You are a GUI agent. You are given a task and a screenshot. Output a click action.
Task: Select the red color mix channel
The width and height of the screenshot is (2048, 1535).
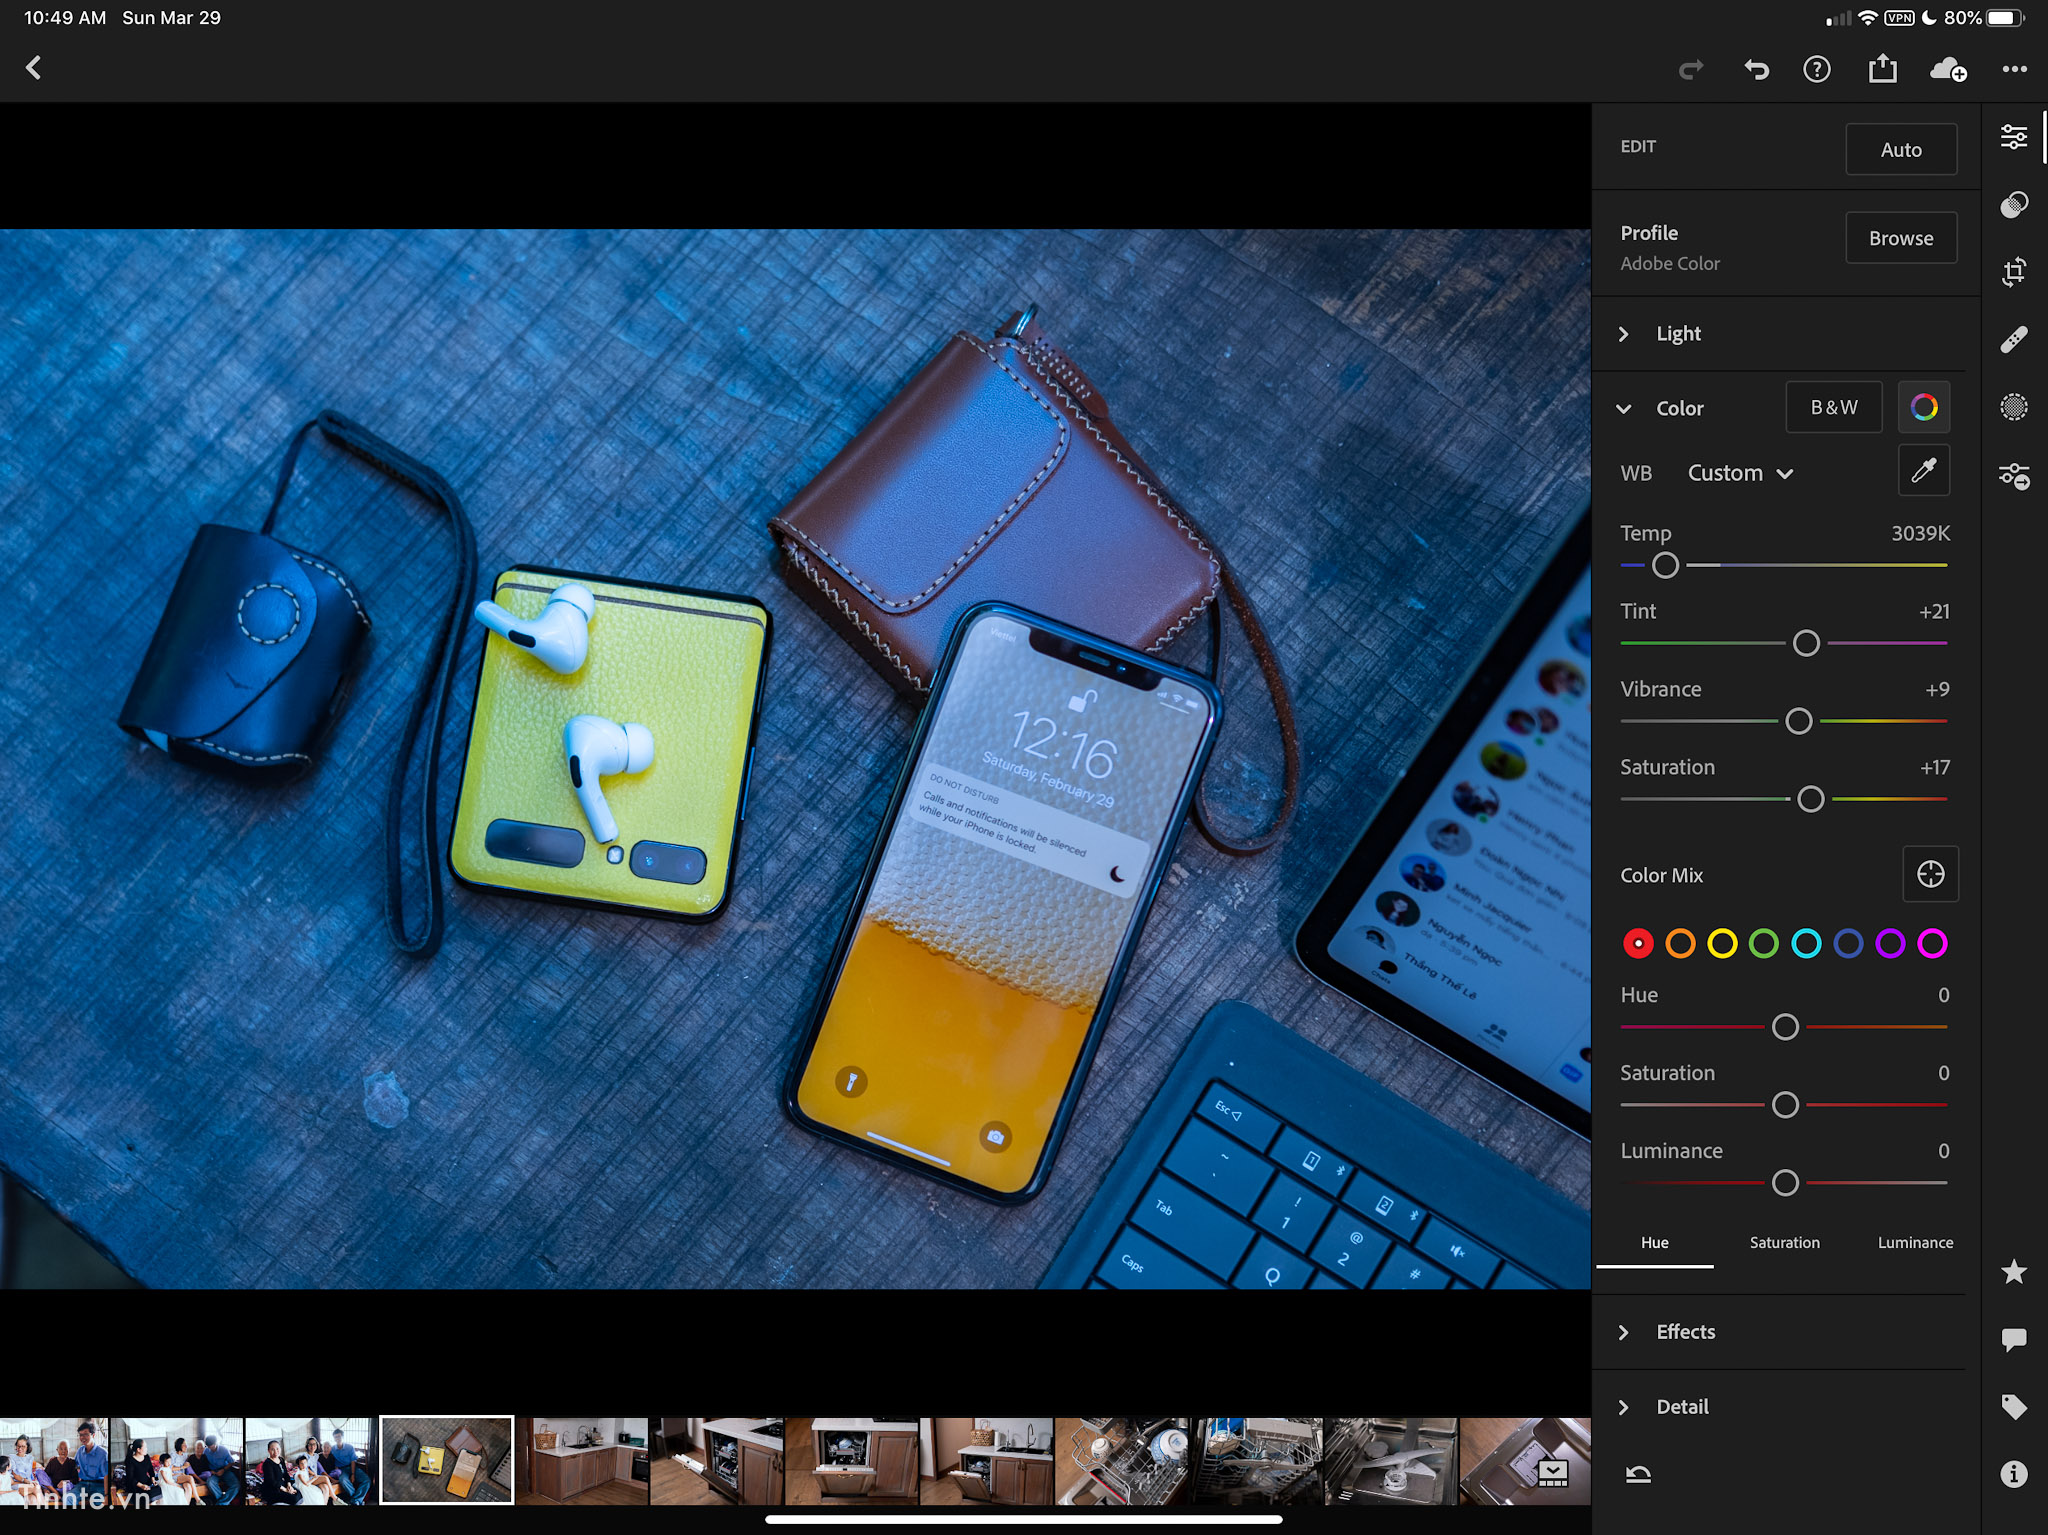click(1638, 943)
